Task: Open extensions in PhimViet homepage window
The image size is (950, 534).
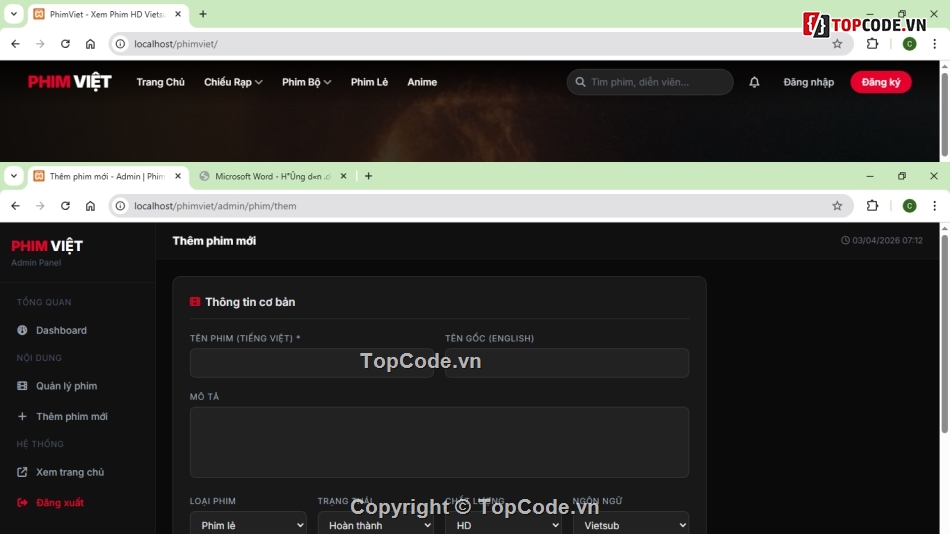Action: coord(872,44)
